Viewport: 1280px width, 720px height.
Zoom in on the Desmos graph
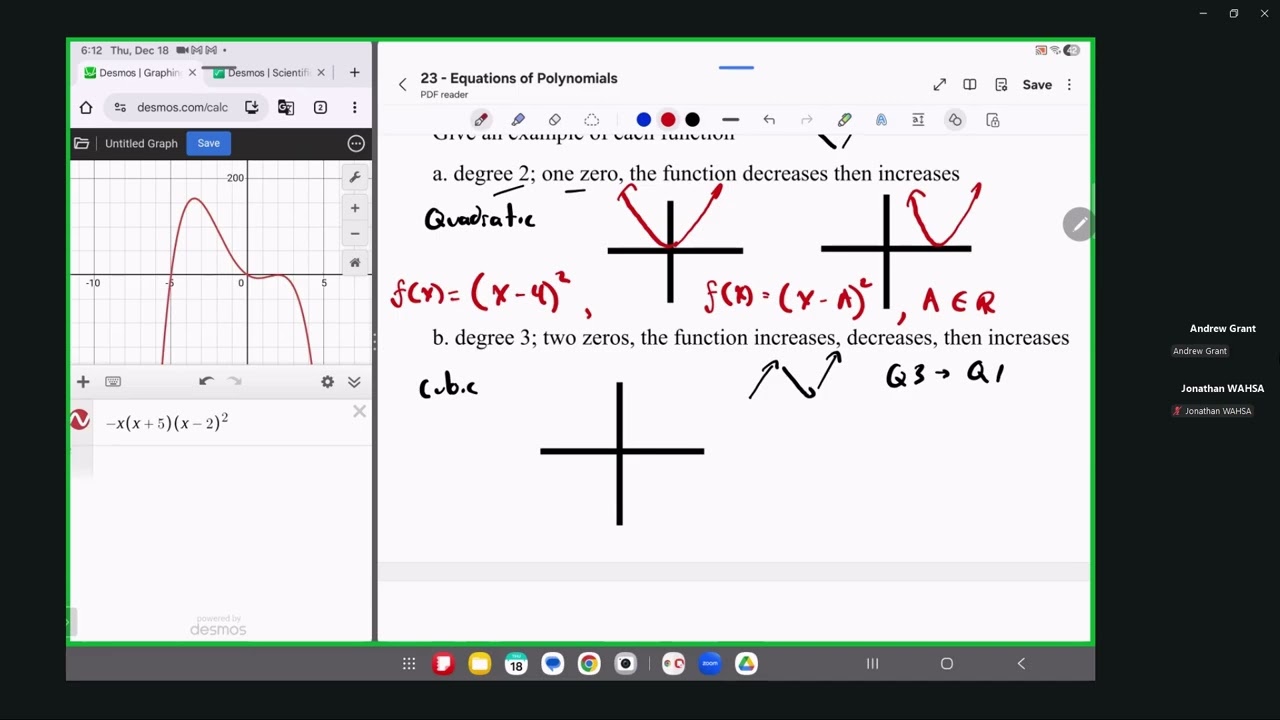coord(355,208)
